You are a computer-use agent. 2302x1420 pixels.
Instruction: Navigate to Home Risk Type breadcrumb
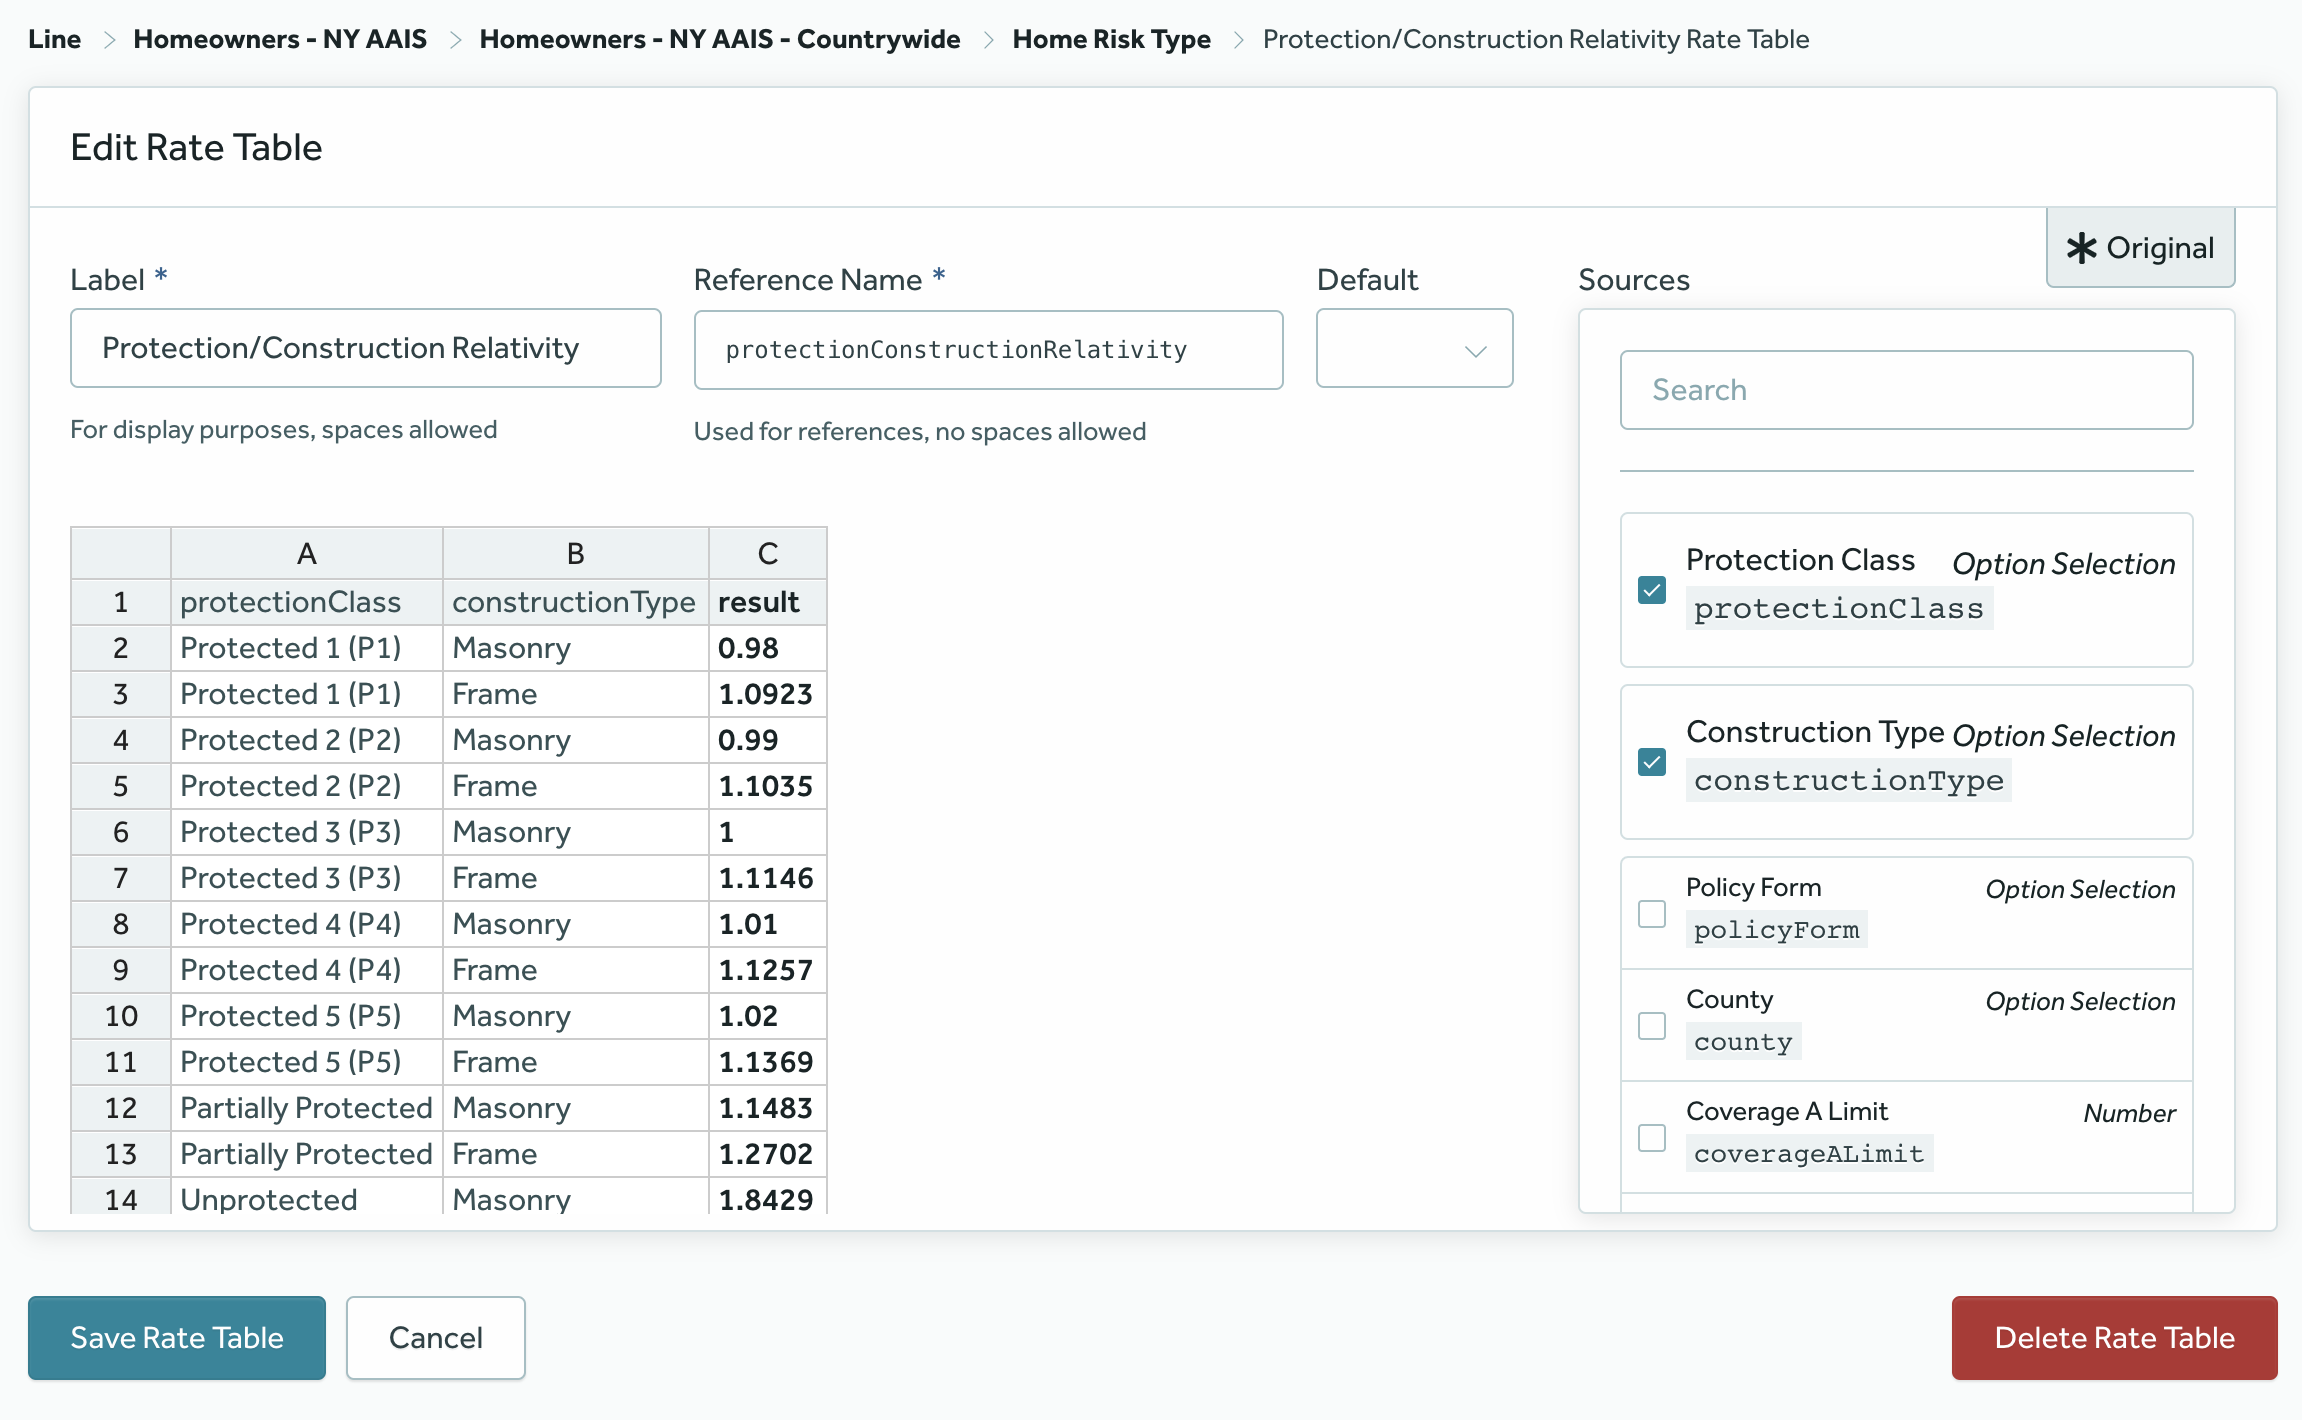point(1111,39)
